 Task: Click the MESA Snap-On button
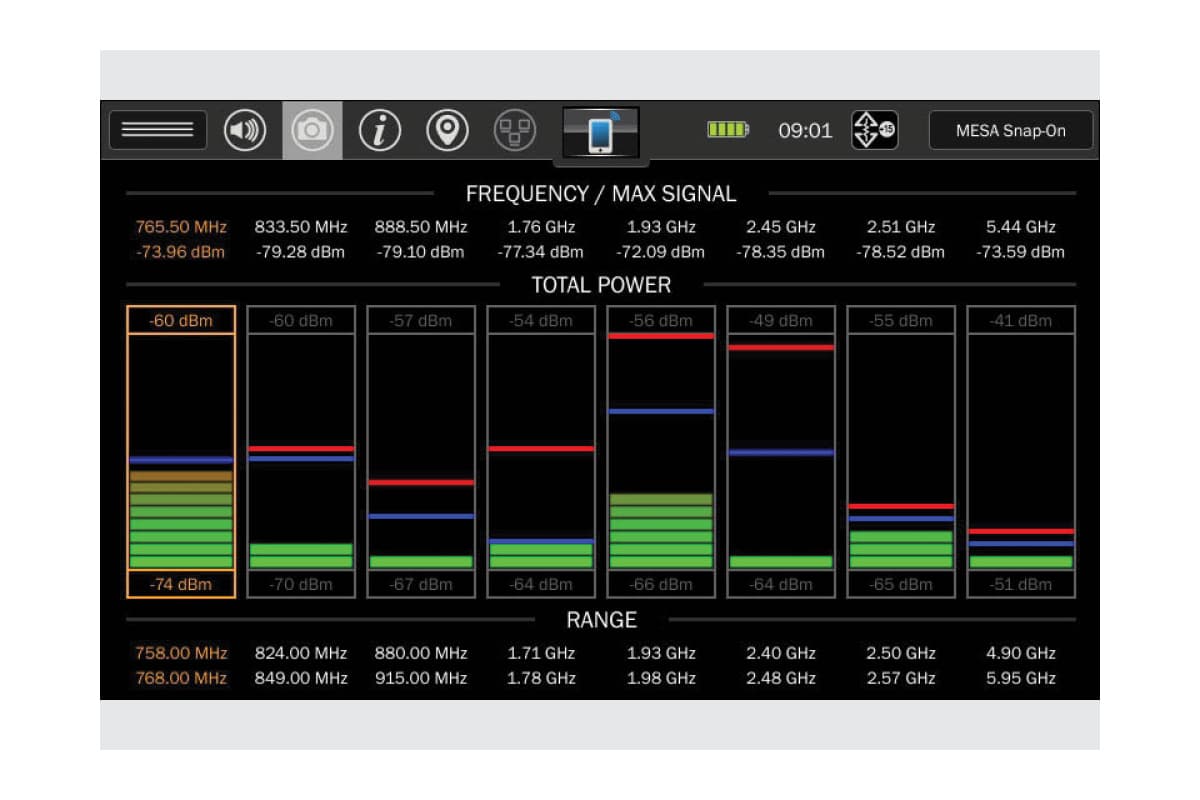coord(1010,131)
